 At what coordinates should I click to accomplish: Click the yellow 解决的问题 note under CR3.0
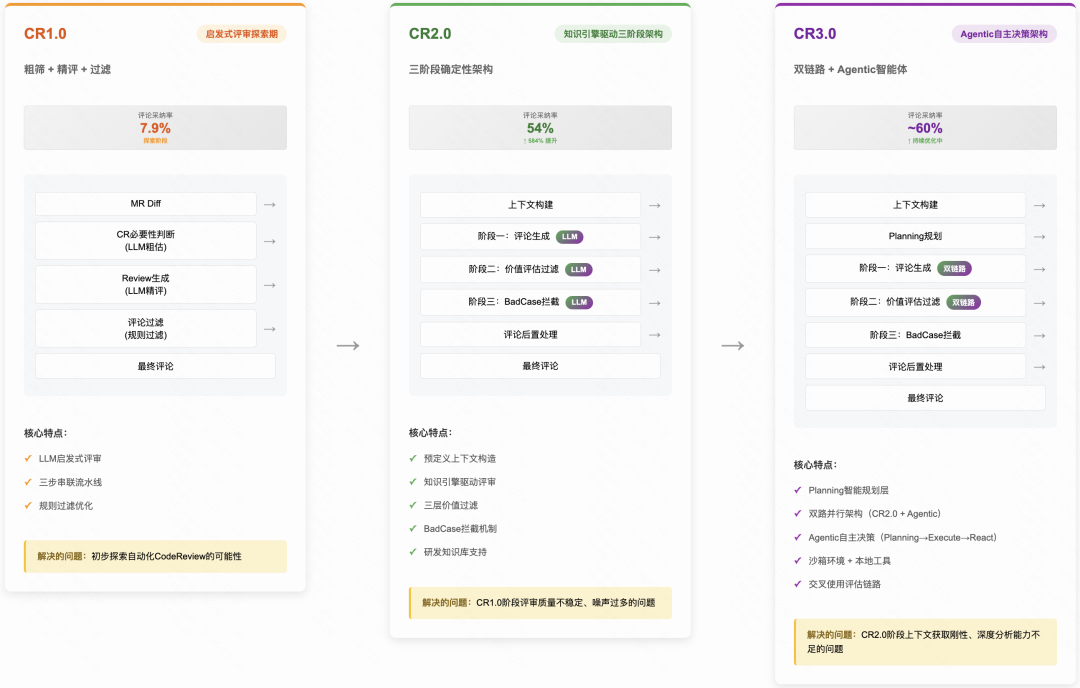click(925, 641)
